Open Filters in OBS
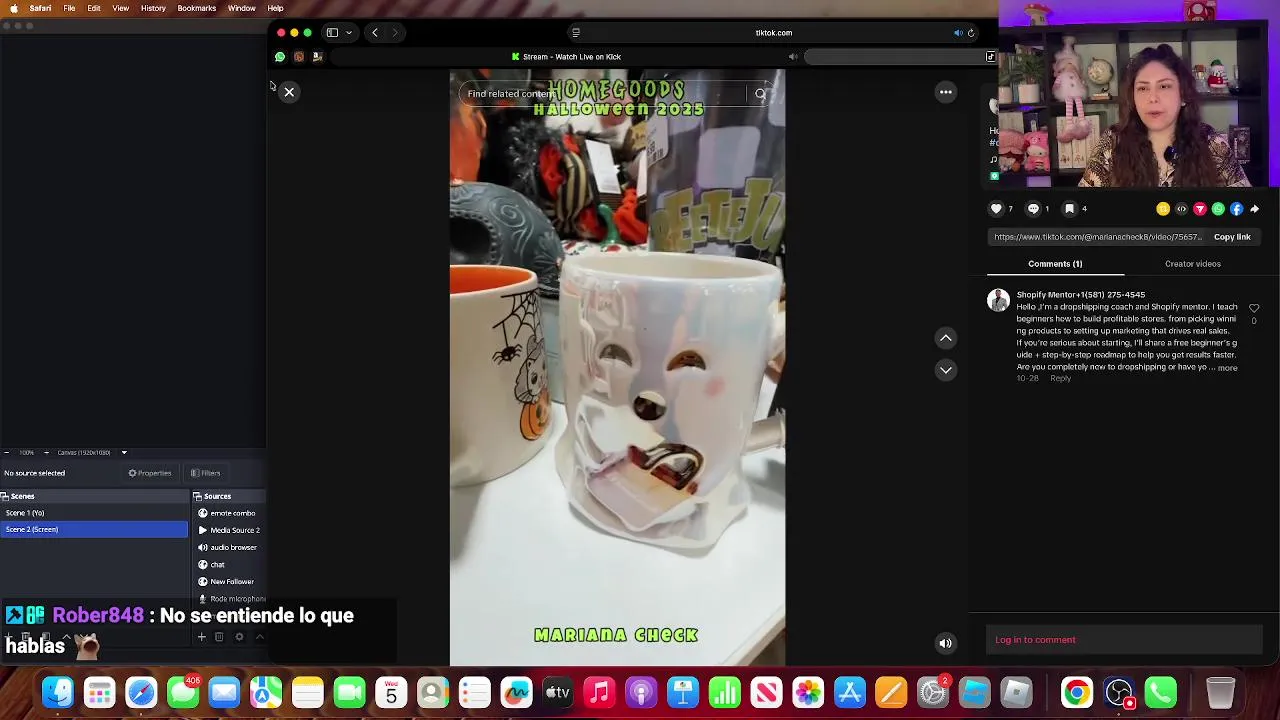Screen dimensions: 1280x720 pos(205,473)
